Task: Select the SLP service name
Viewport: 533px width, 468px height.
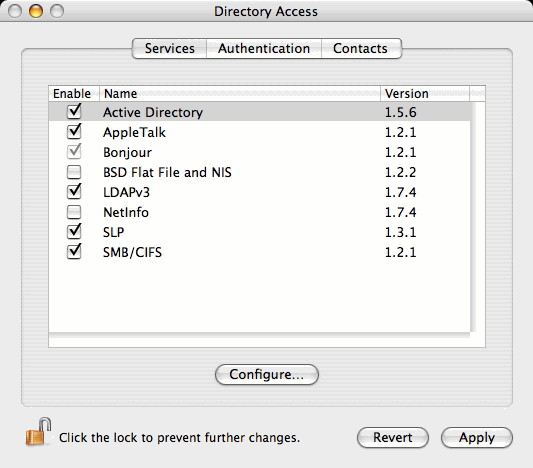Action: click(x=114, y=232)
